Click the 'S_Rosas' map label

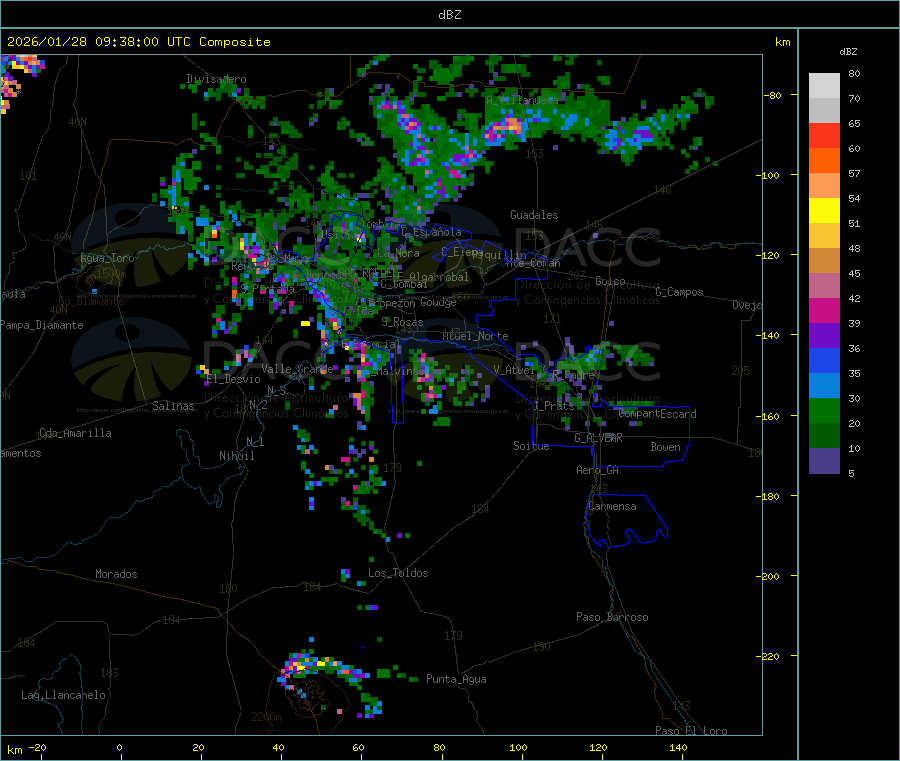coord(402,322)
